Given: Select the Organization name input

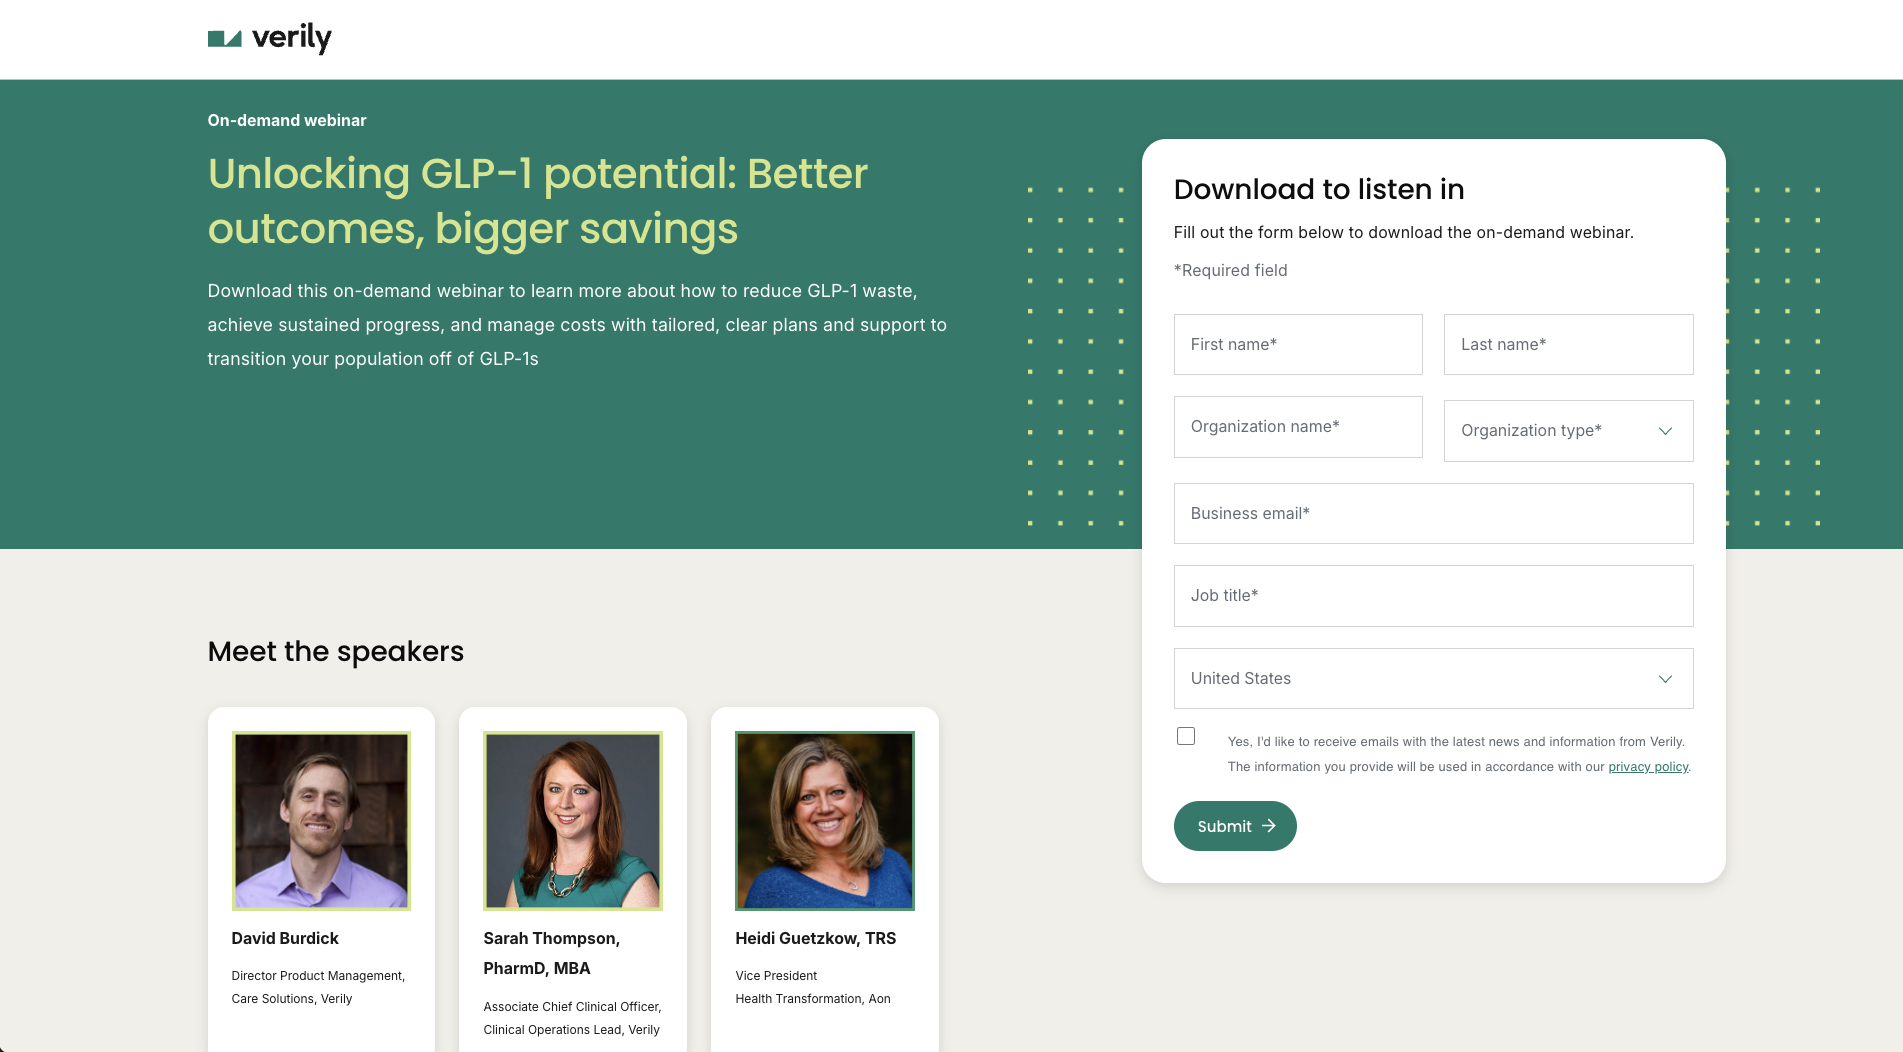Looking at the screenshot, I should point(1298,427).
